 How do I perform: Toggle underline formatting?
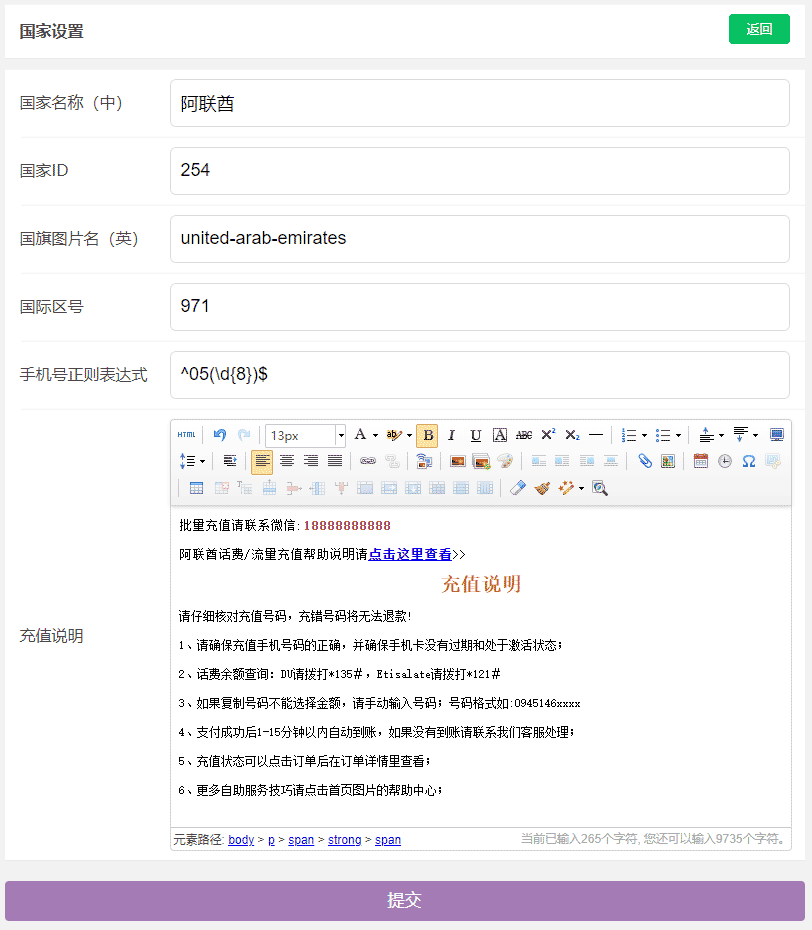(476, 435)
